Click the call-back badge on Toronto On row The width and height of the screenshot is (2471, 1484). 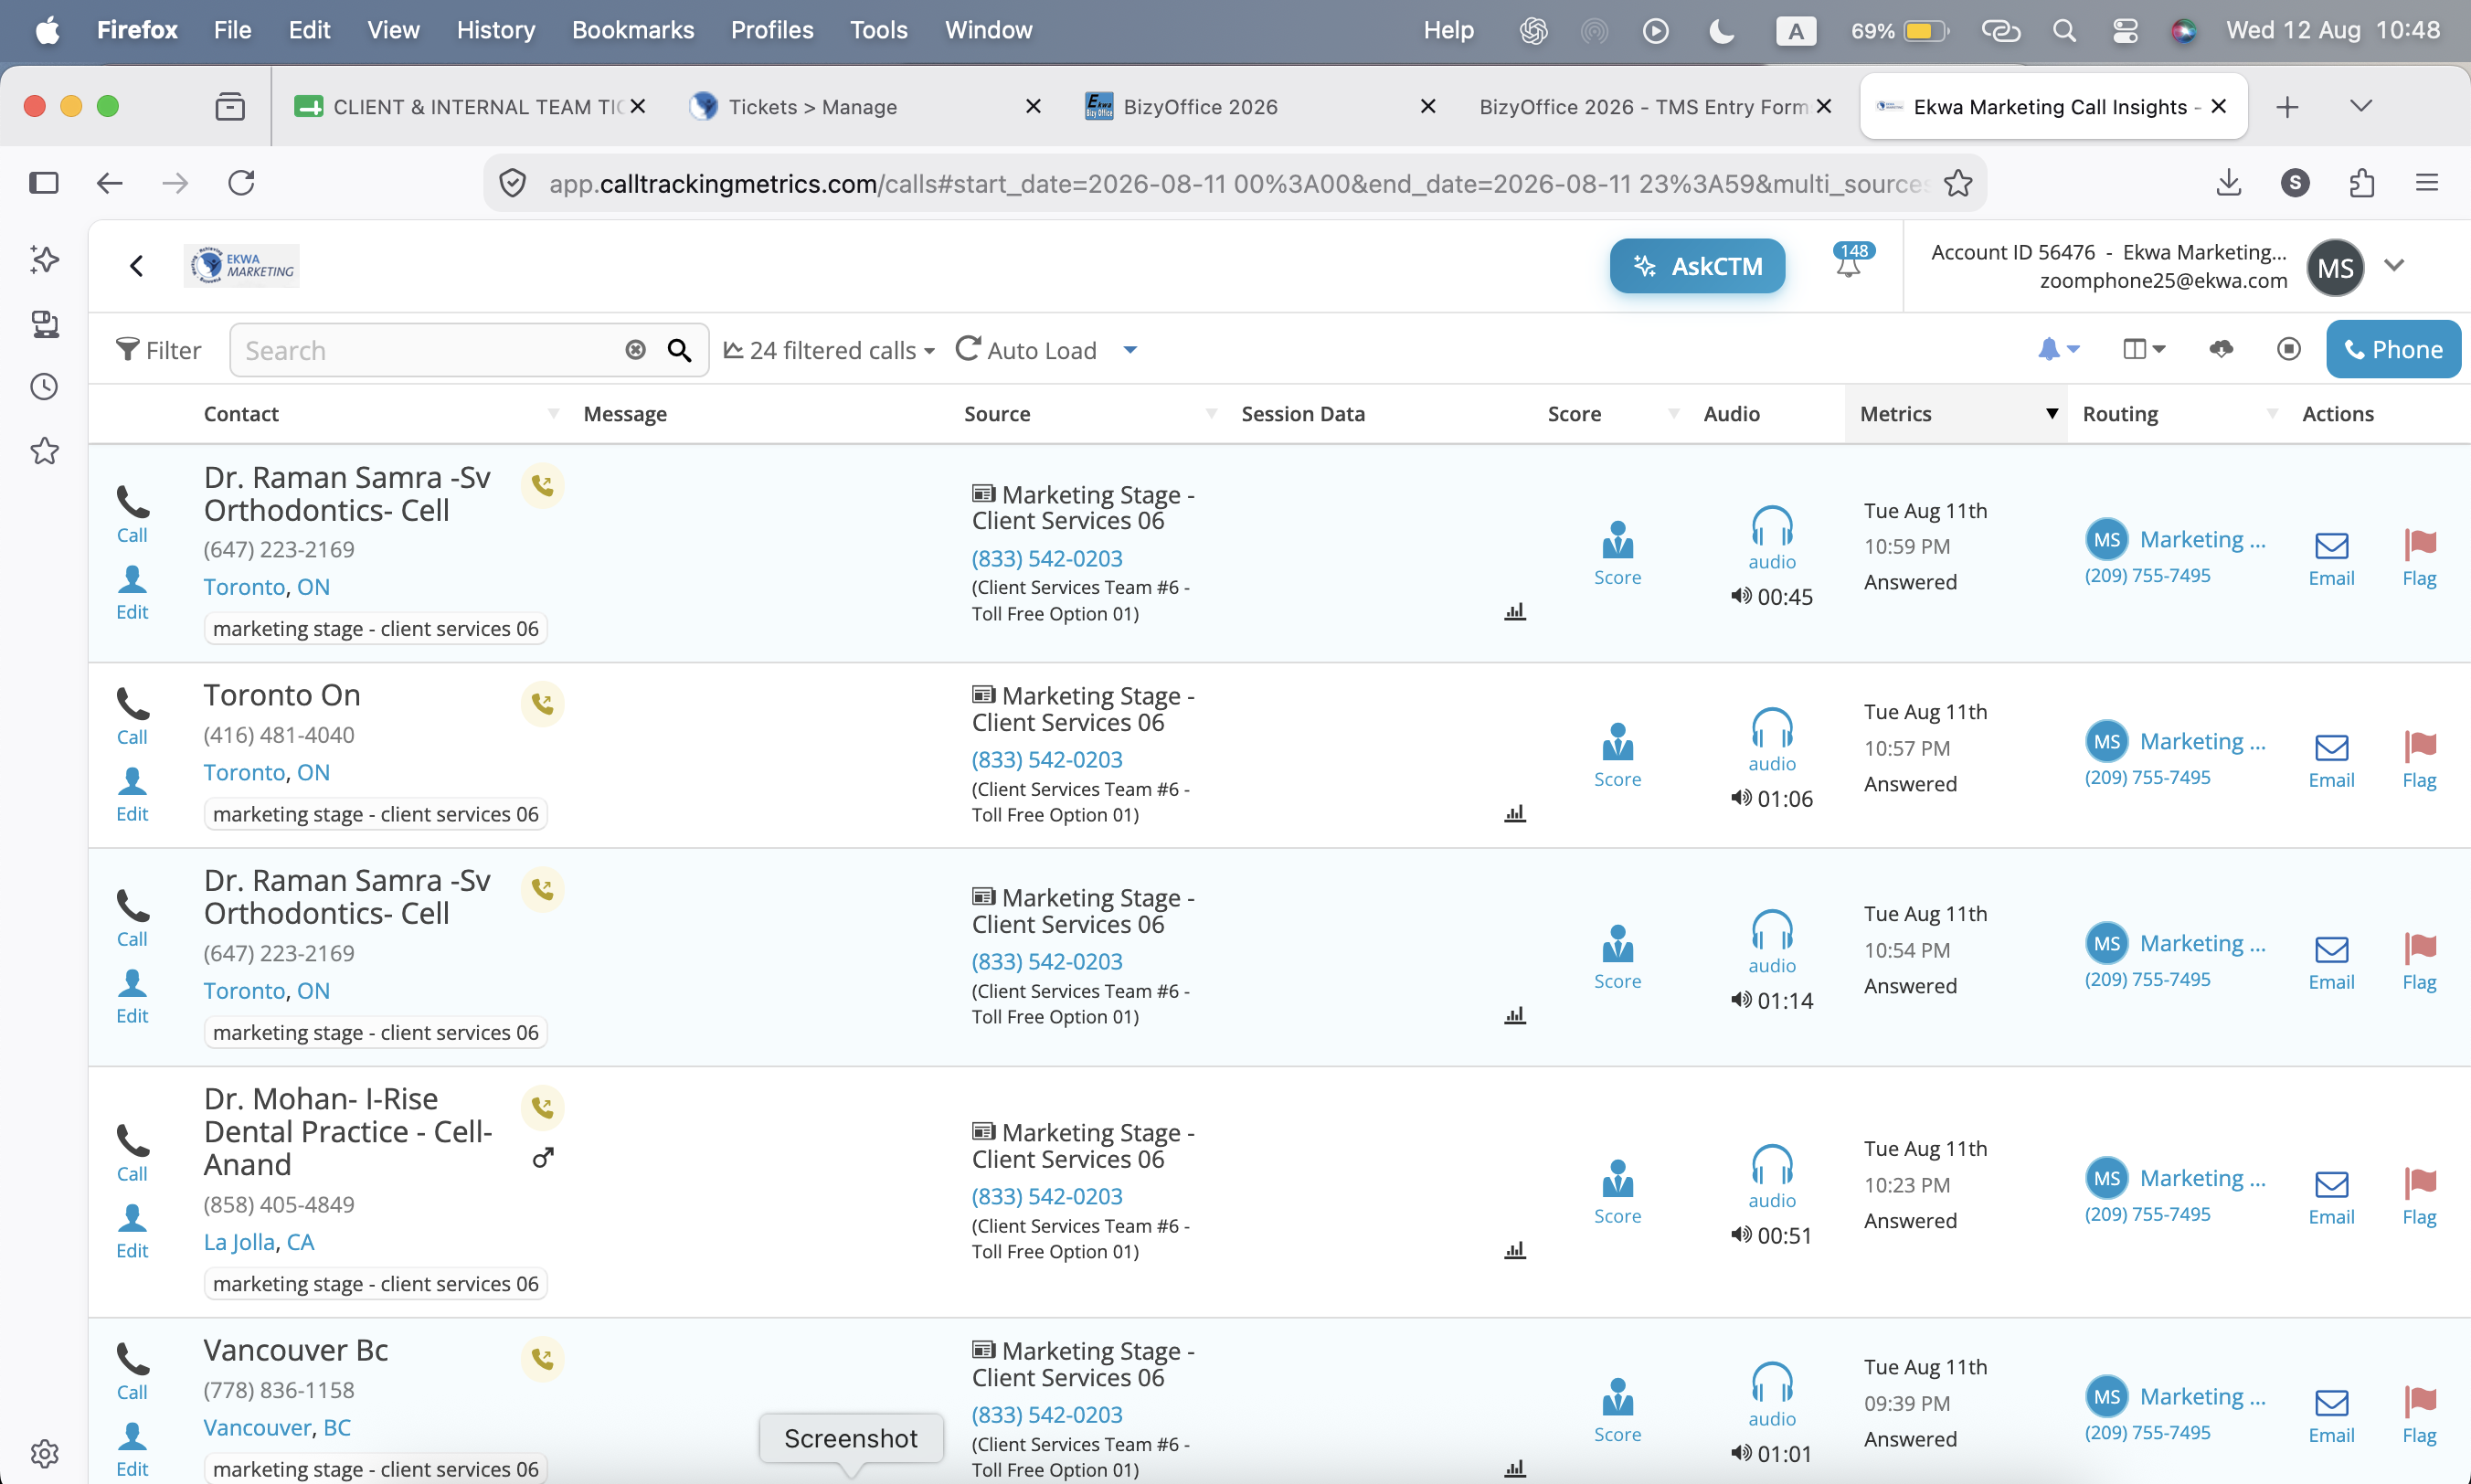pyautogui.click(x=543, y=704)
